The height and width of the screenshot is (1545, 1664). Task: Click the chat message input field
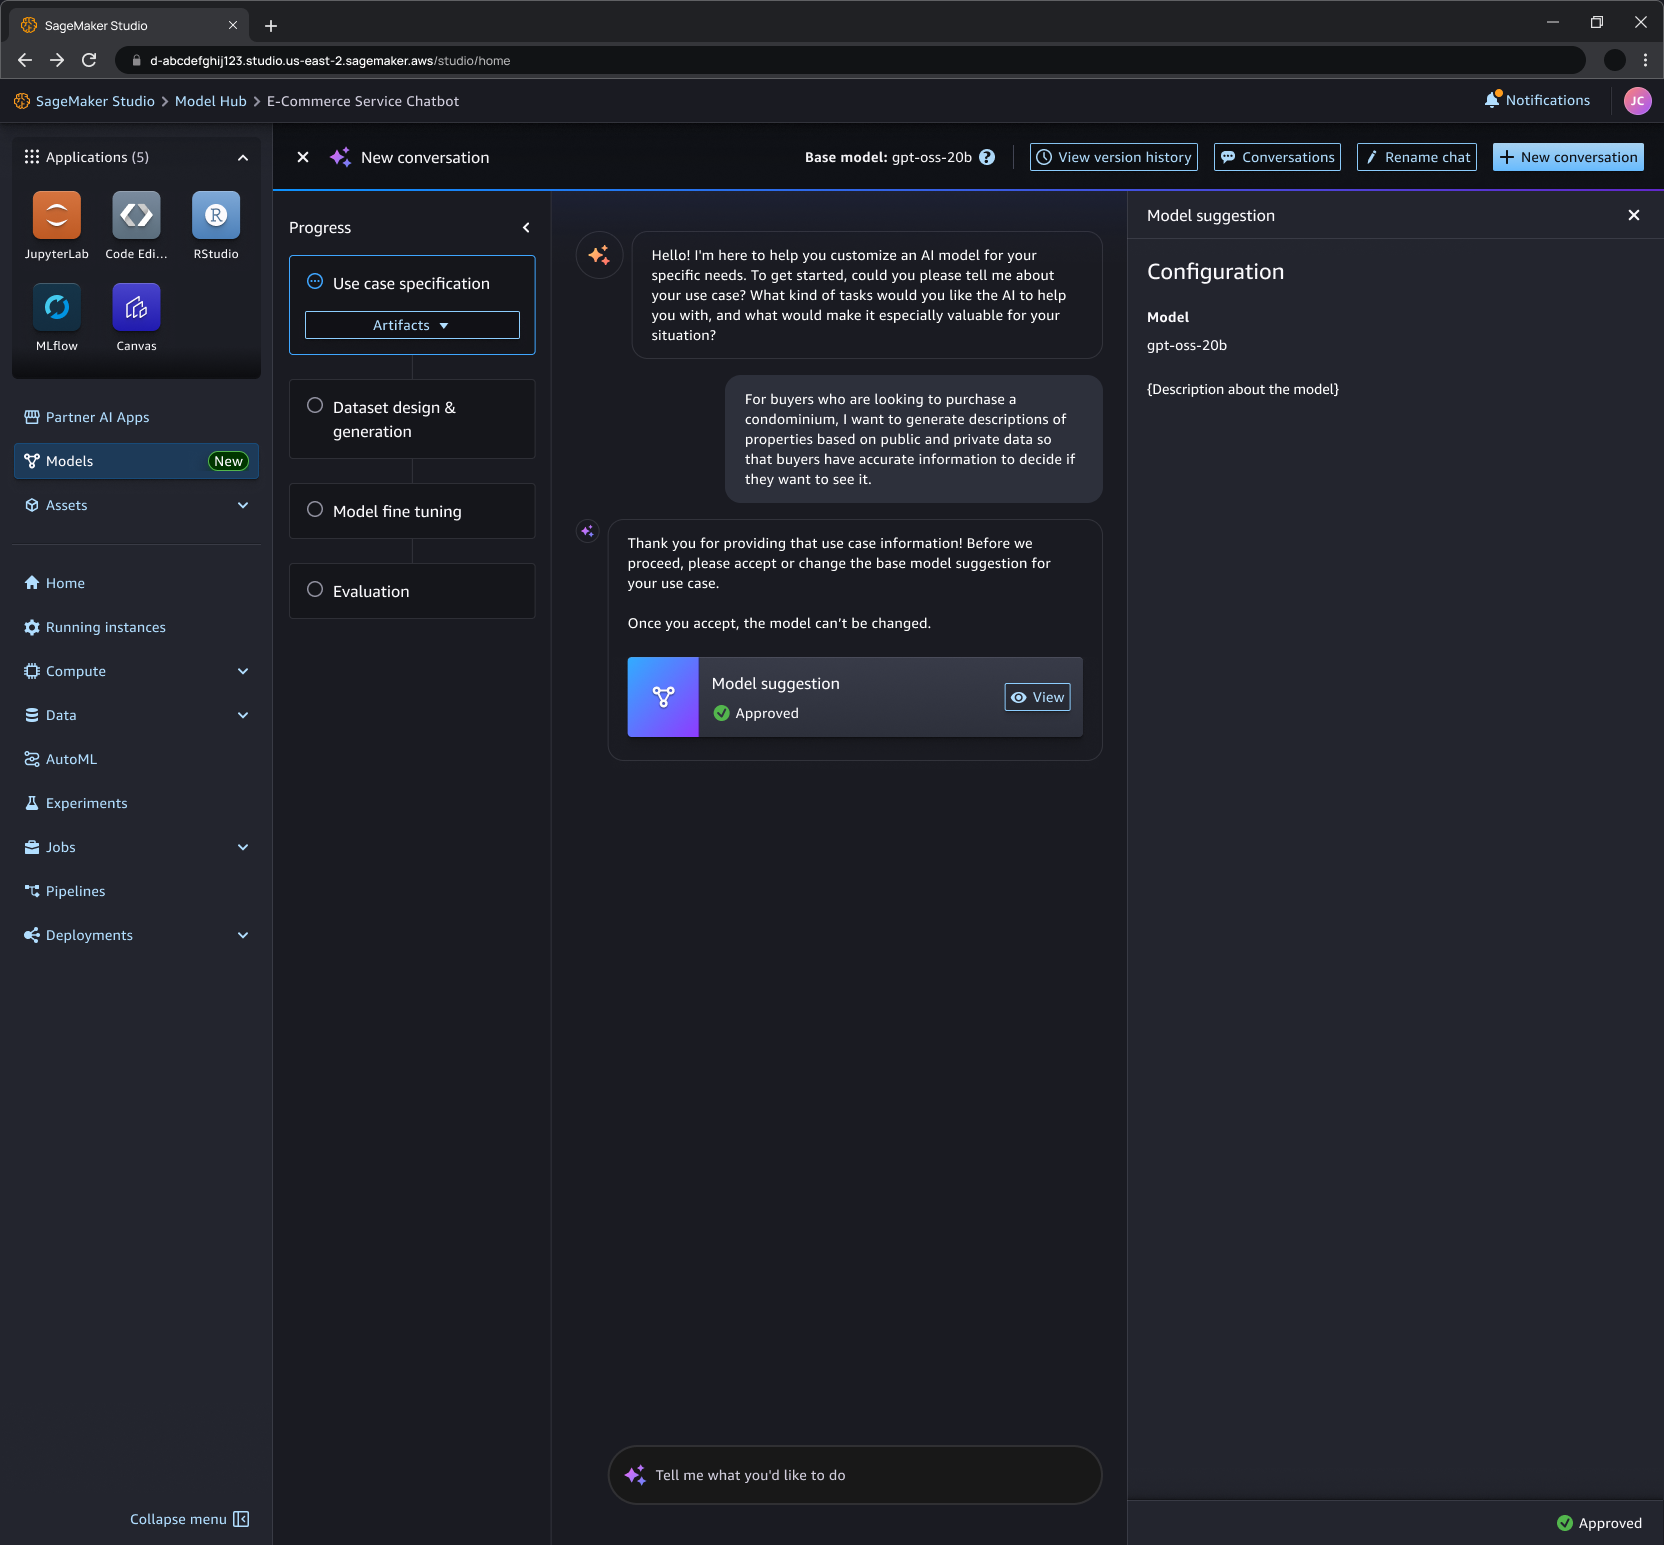pyautogui.click(x=855, y=1475)
